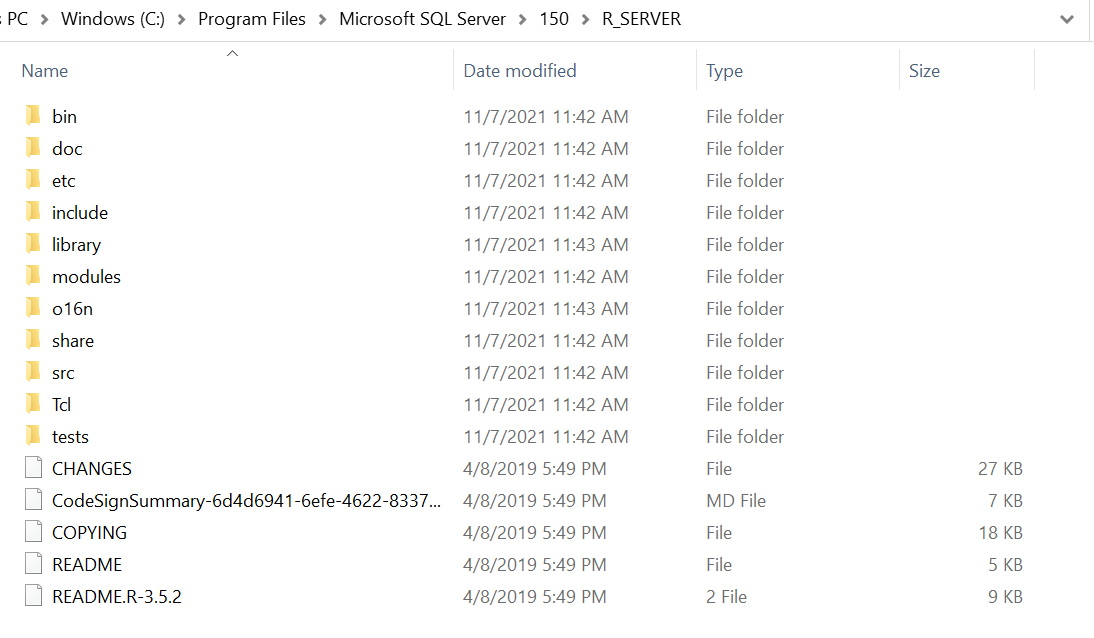Select the tests folder icon
This screenshot has width=1094, height=638.
click(x=33, y=436)
